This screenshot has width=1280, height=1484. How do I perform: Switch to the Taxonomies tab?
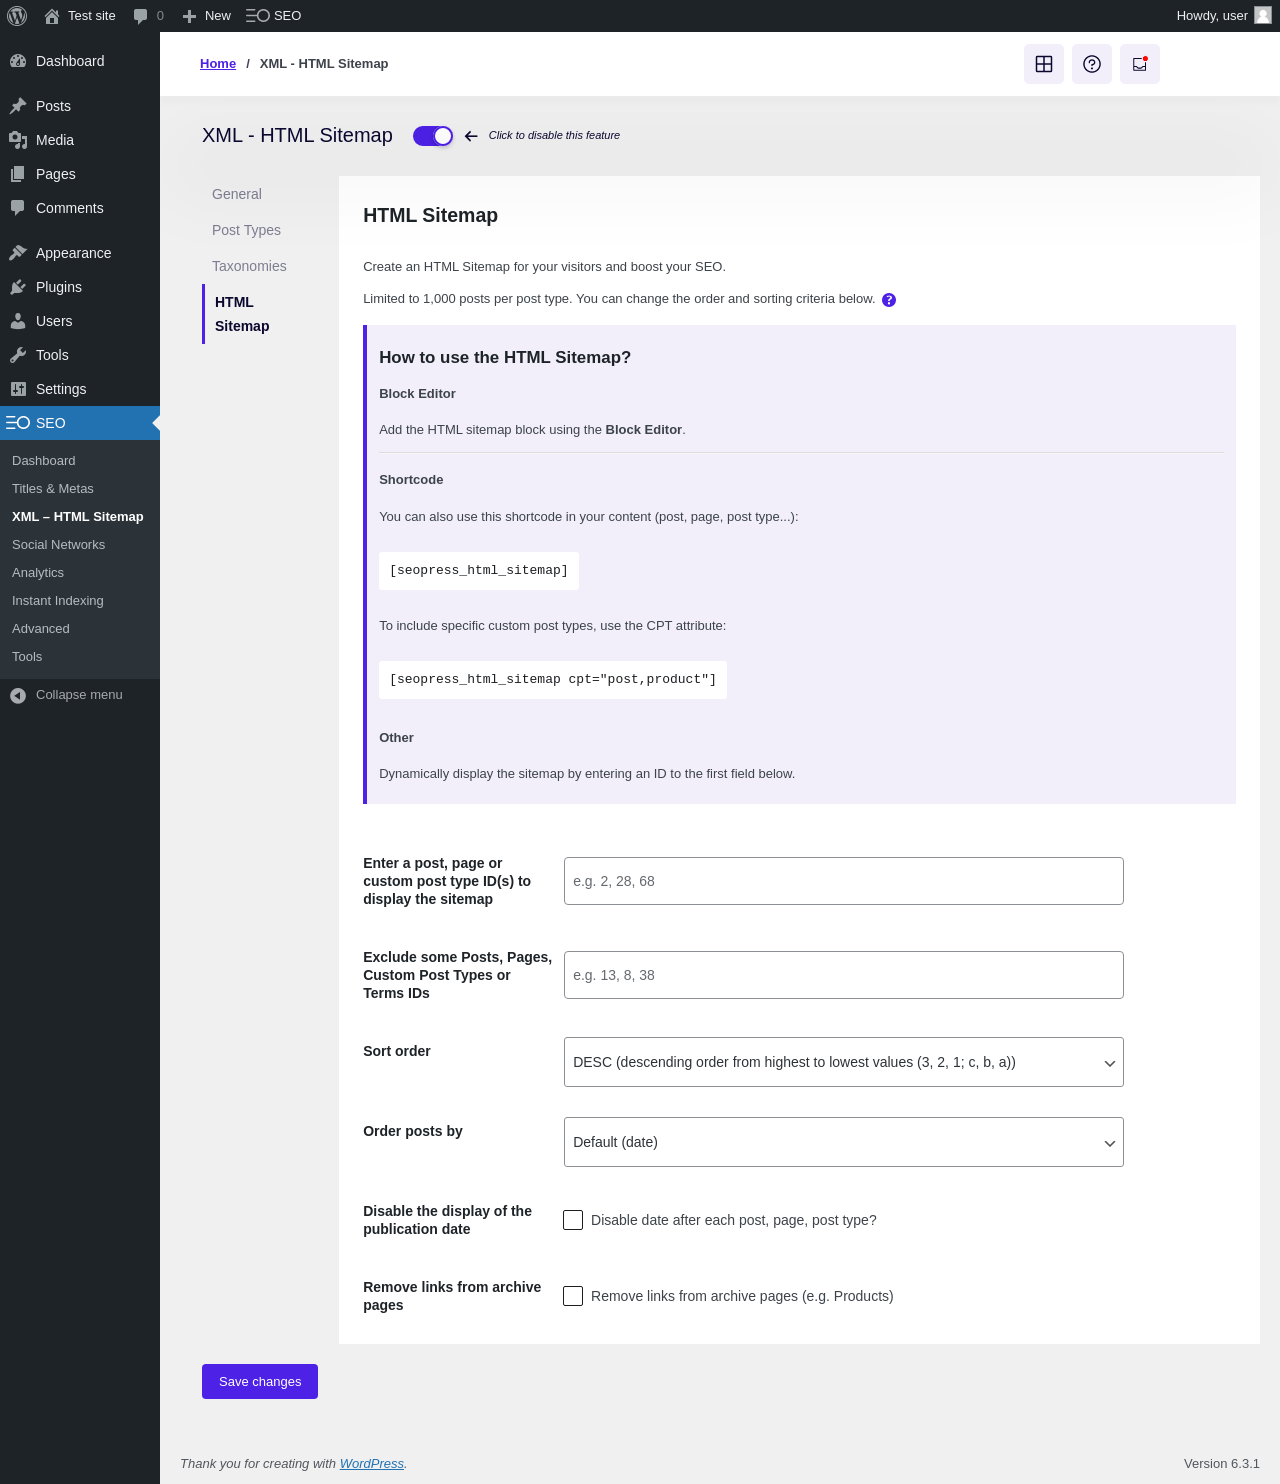pos(249,266)
